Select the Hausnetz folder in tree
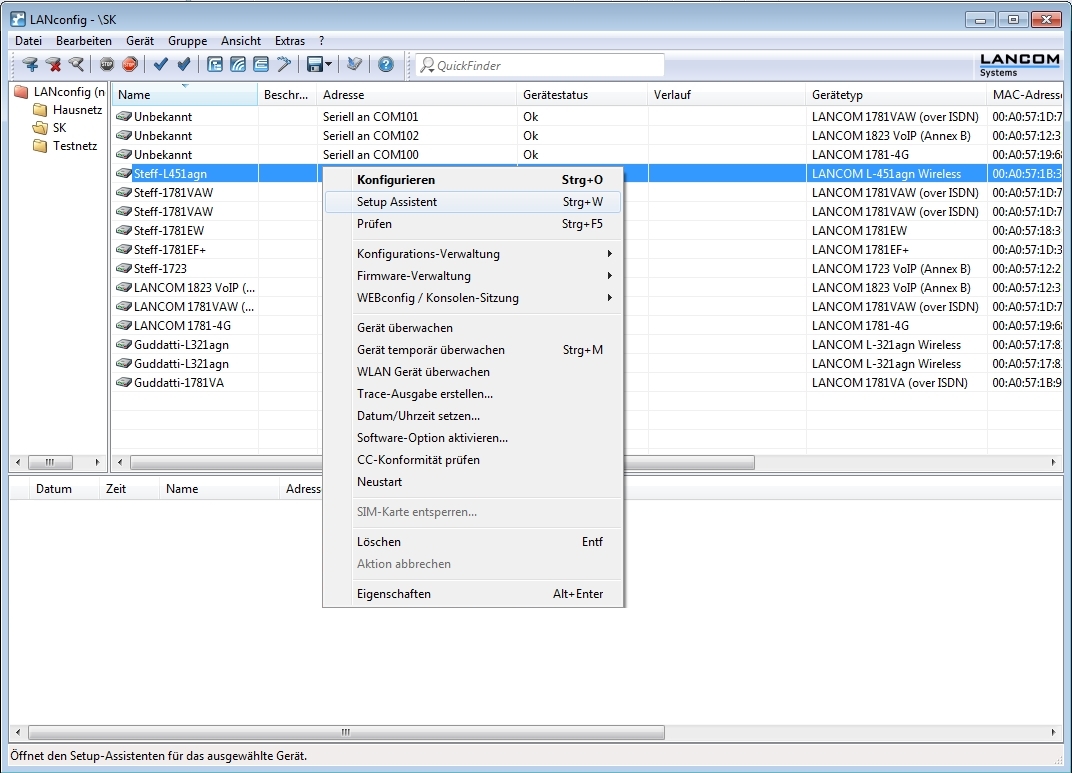Viewport: 1072px width, 773px height. (x=77, y=110)
